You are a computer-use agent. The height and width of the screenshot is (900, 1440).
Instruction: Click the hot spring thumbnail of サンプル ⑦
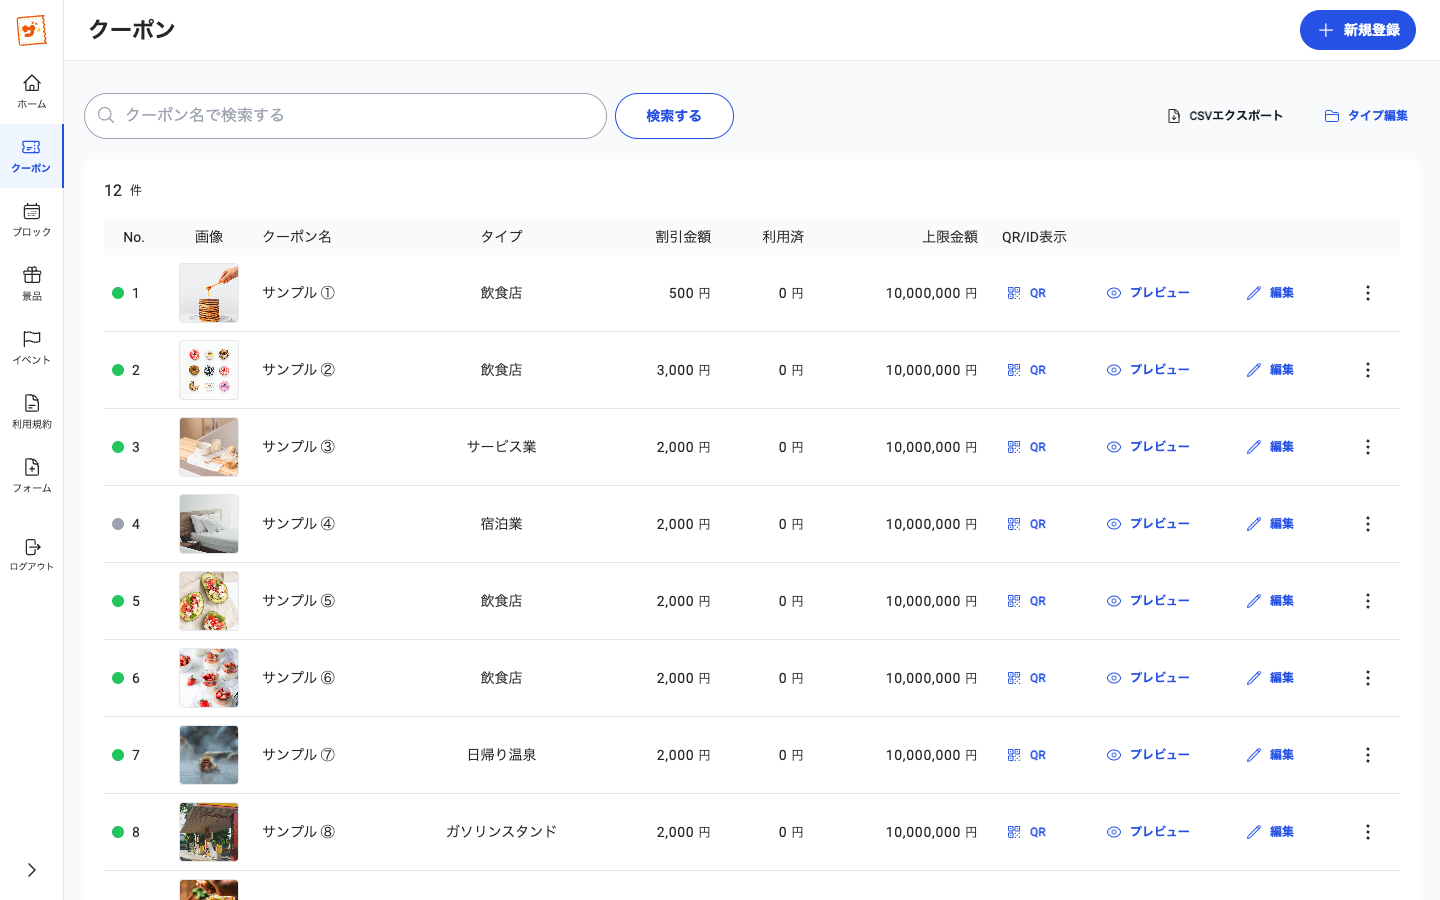(x=209, y=755)
